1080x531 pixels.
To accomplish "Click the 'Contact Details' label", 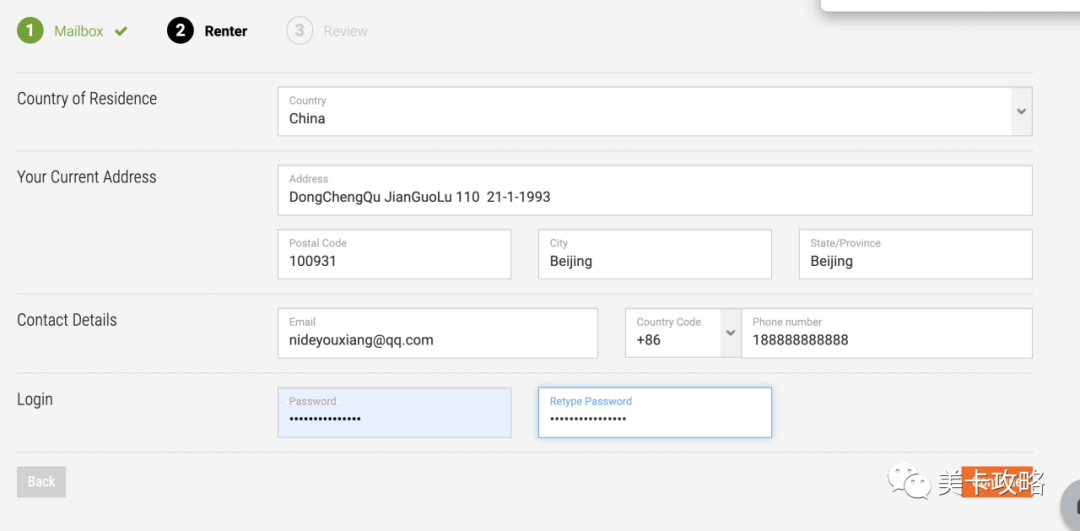I will [x=67, y=320].
